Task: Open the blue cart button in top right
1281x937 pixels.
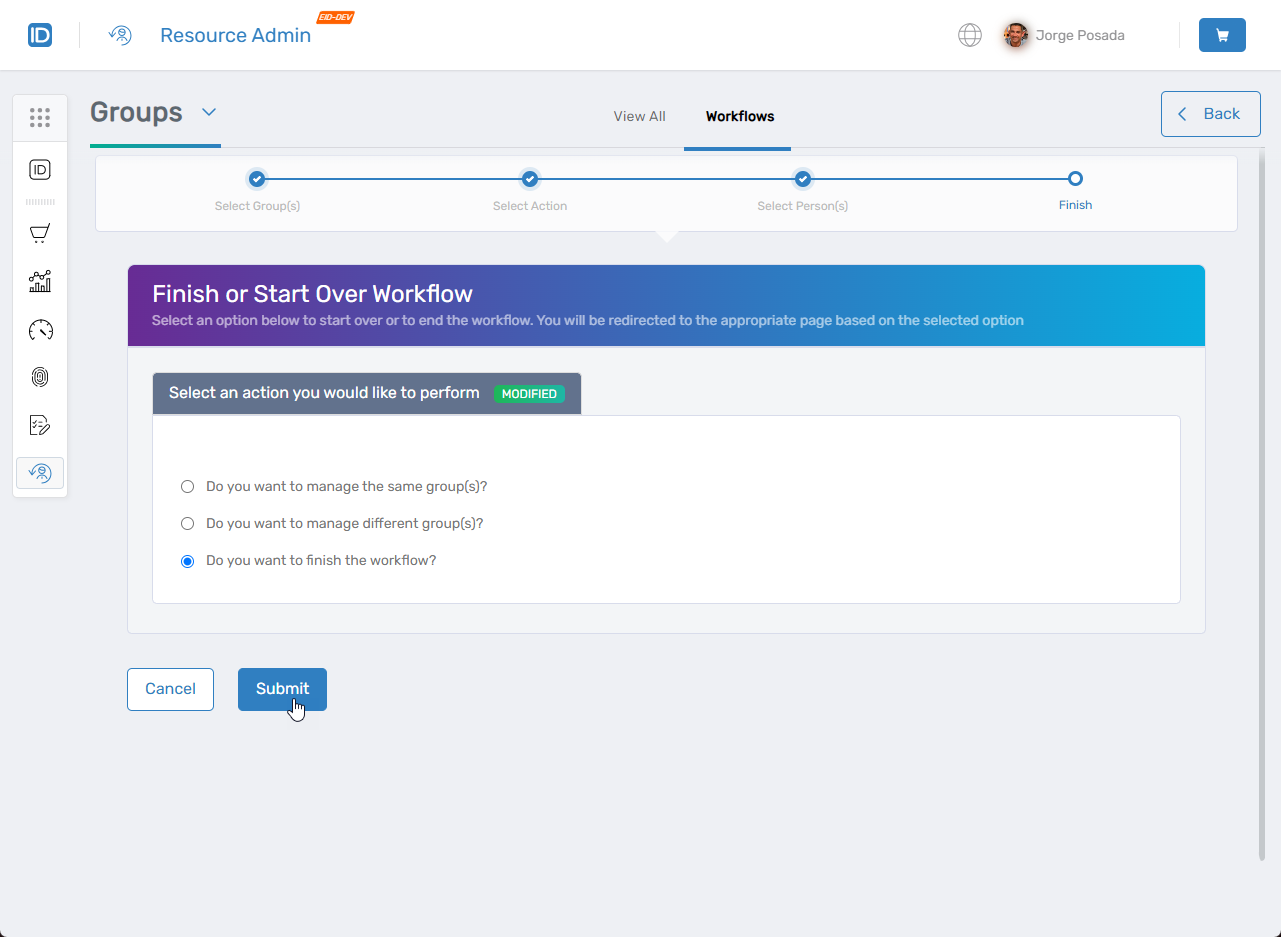Action: (1222, 34)
